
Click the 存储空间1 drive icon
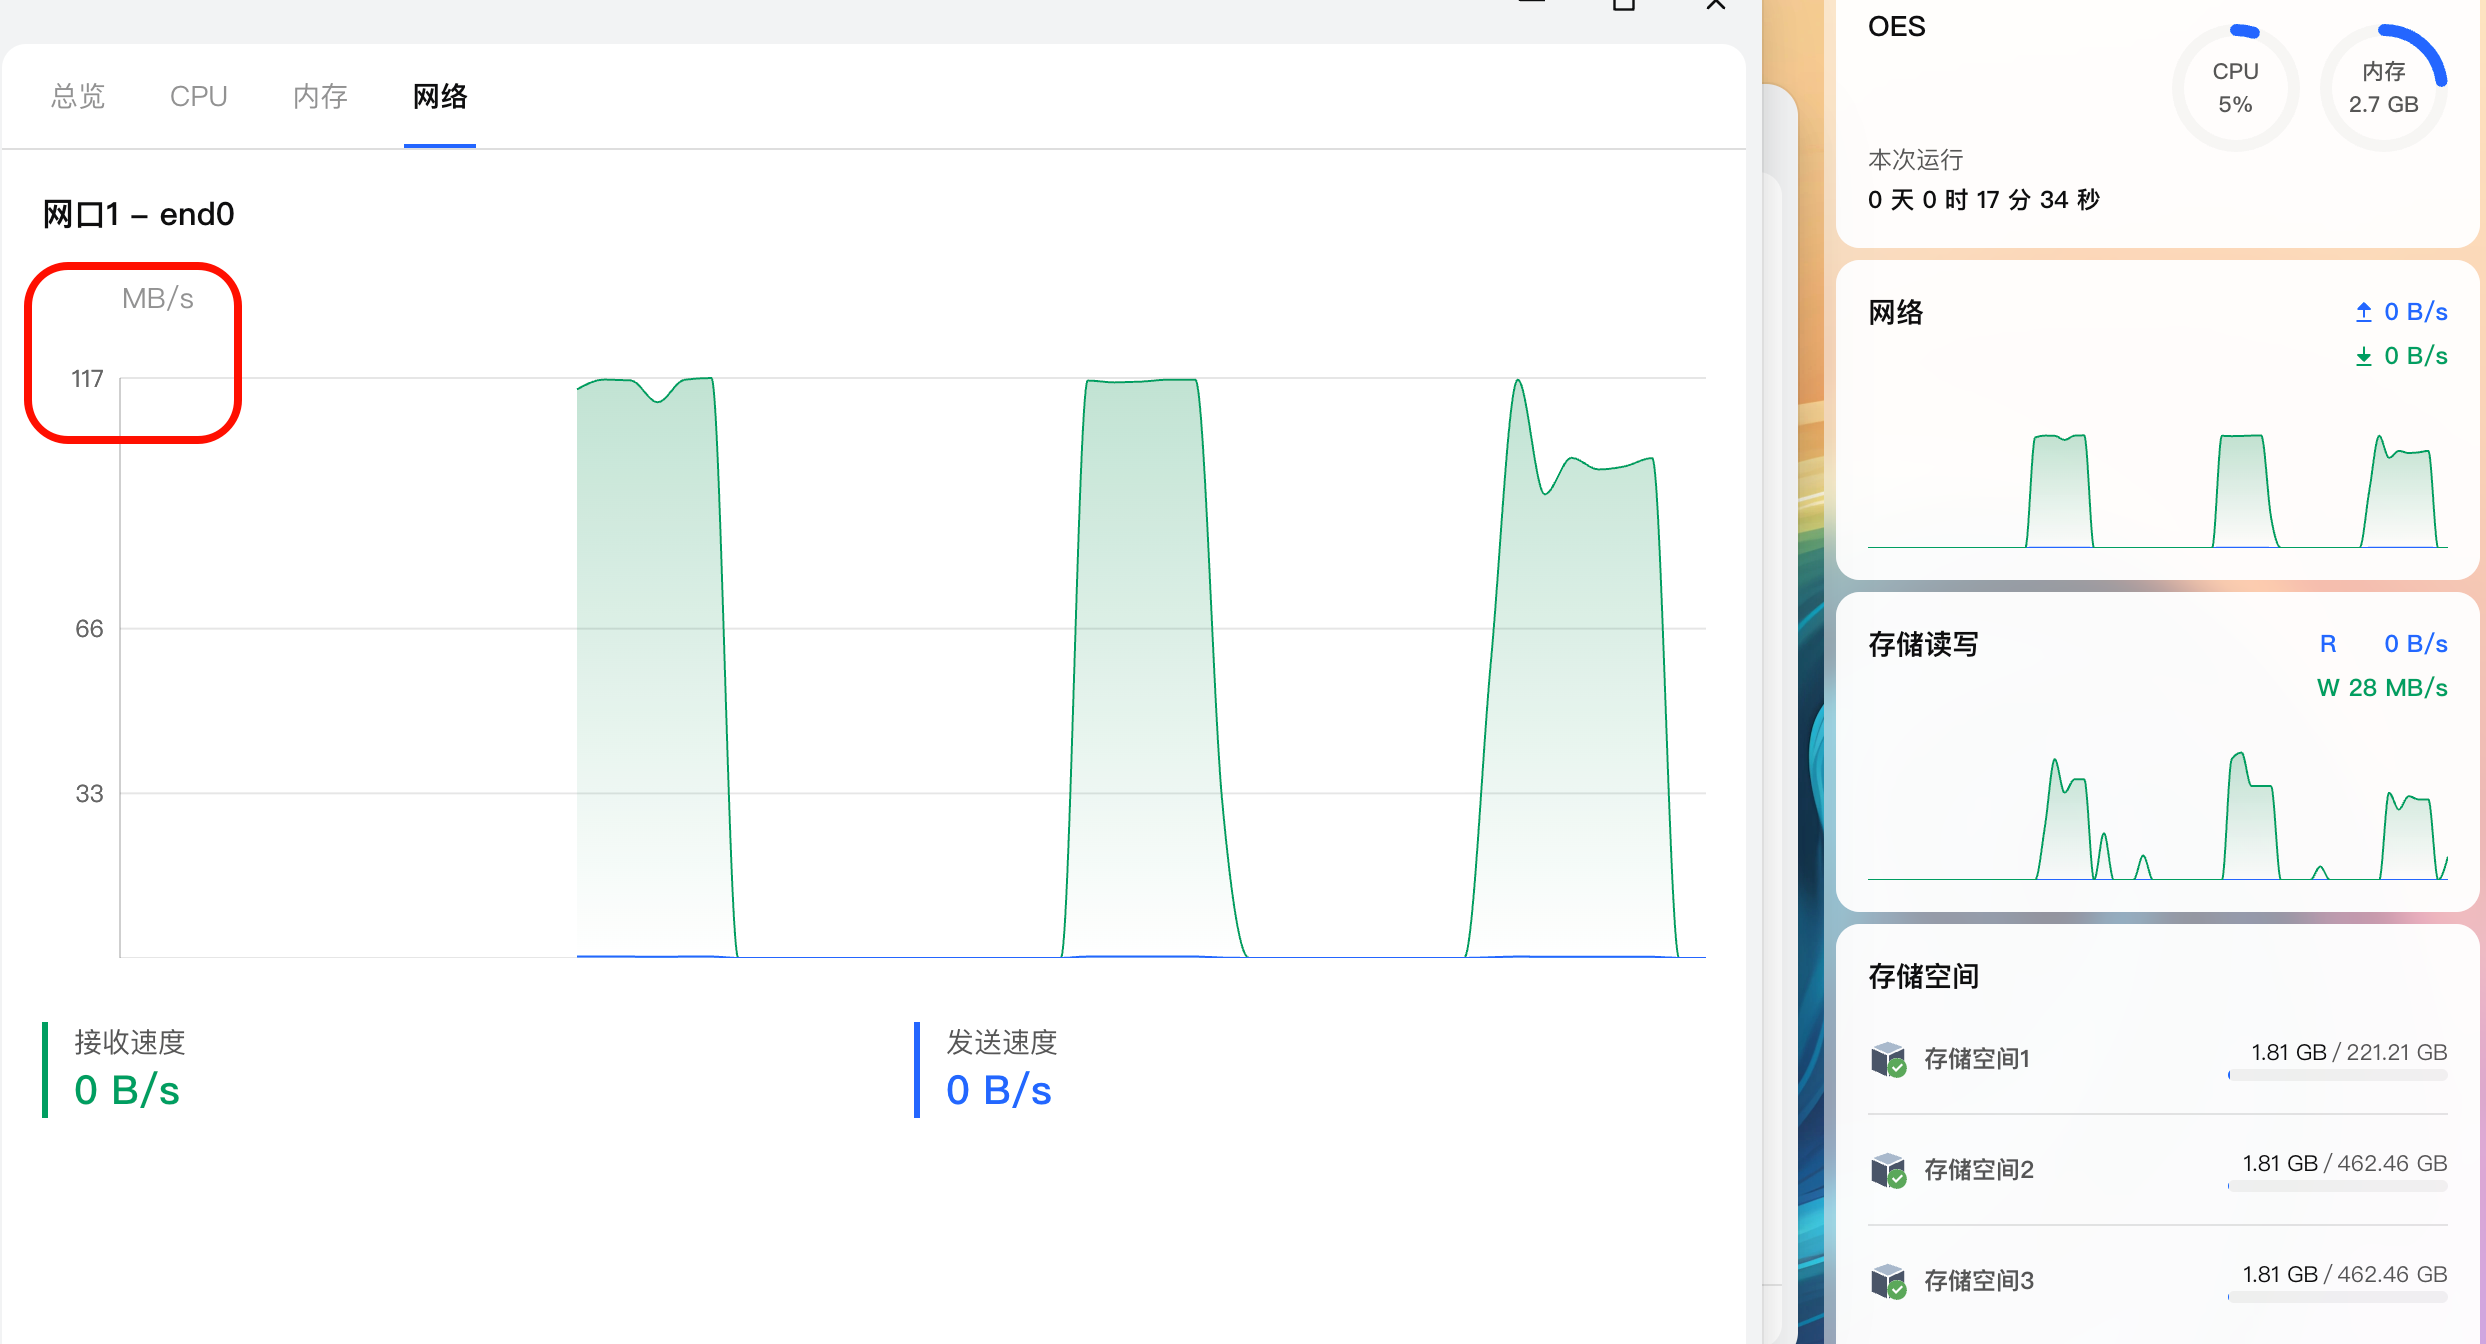(x=1888, y=1059)
